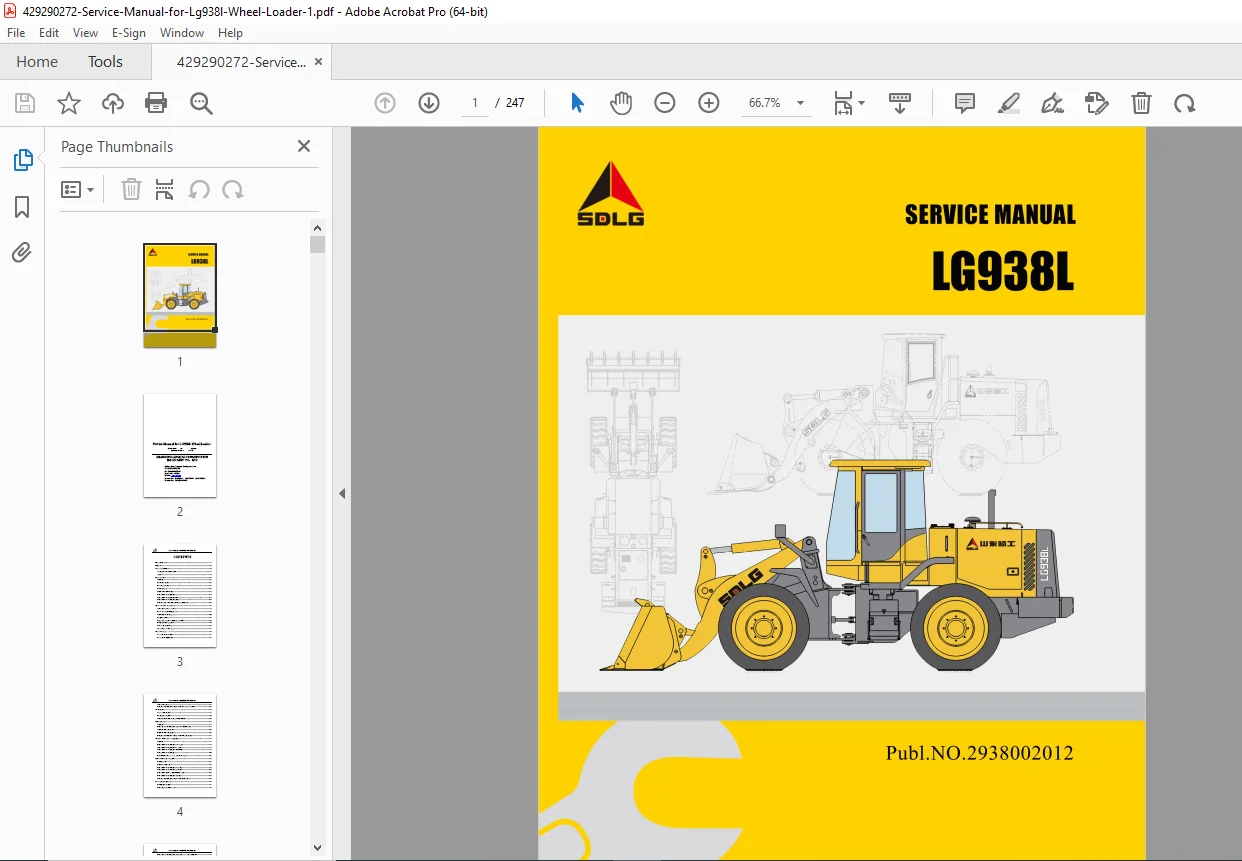Select the 429290272-Service document tab
Image resolution: width=1242 pixels, height=861 pixels.
coord(241,62)
